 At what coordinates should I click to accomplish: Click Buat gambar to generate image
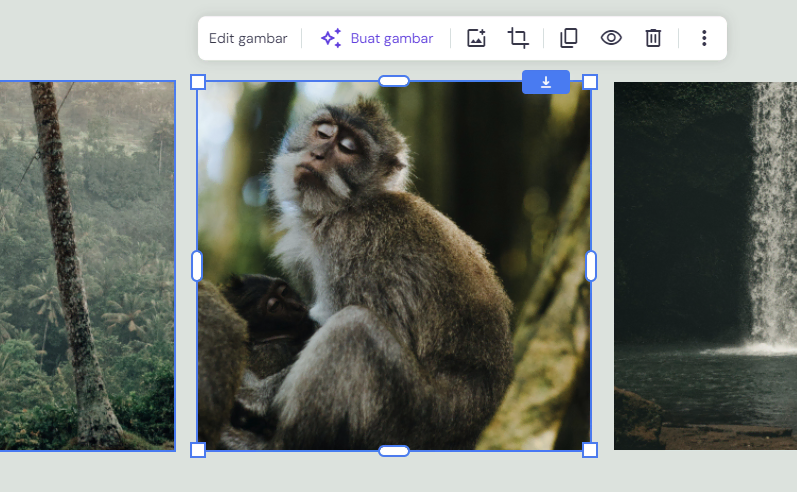tap(377, 38)
